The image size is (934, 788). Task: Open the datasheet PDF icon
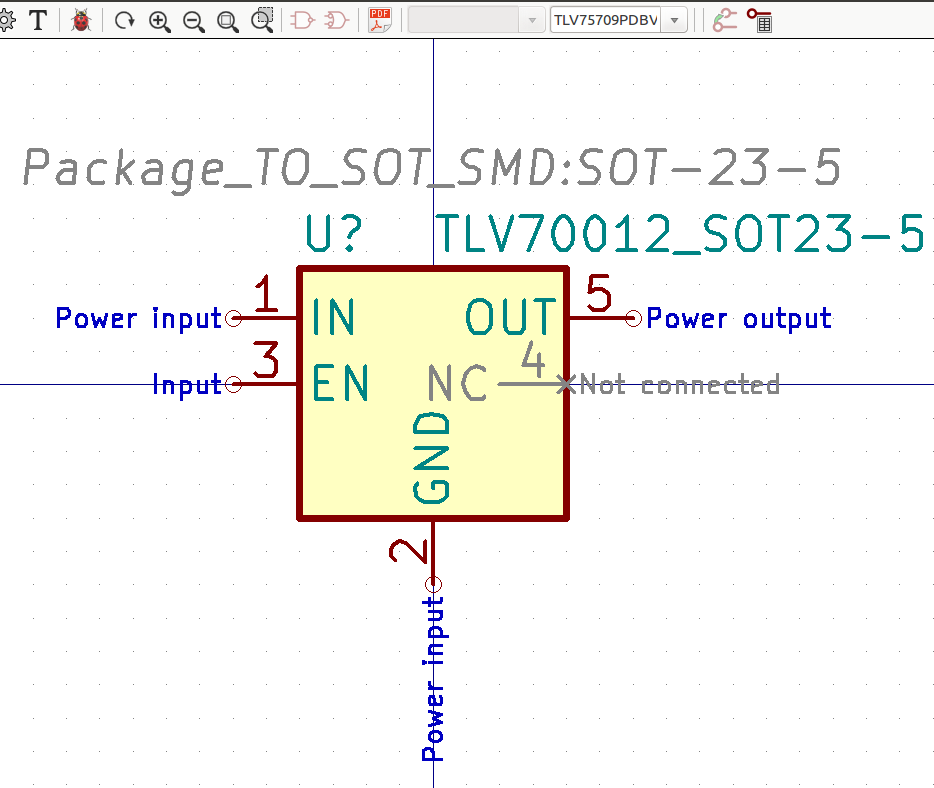(x=380, y=20)
